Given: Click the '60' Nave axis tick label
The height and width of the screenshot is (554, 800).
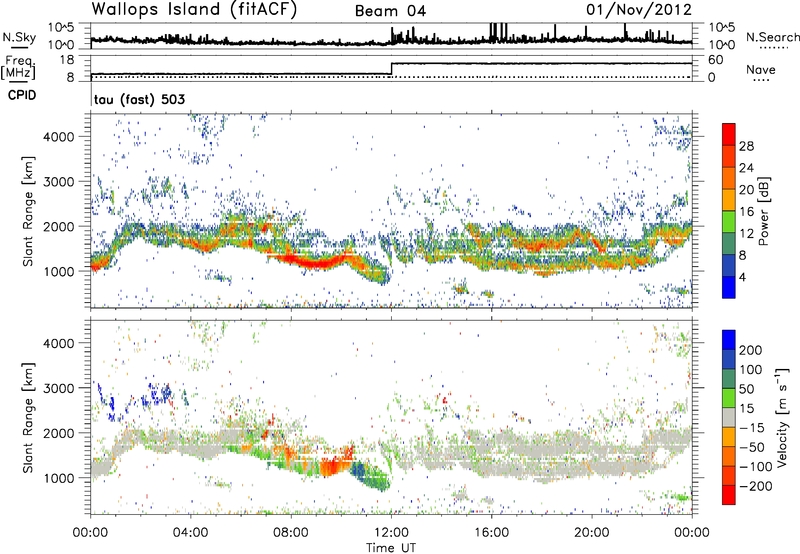Looking at the screenshot, I should coord(715,60).
